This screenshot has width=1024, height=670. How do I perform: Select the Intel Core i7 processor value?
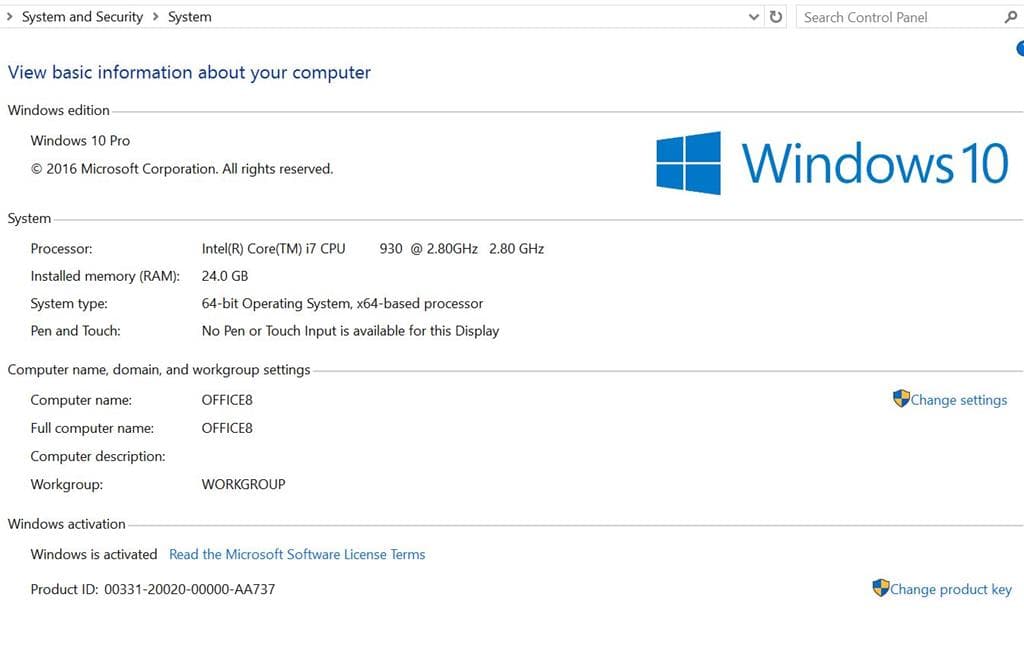372,249
